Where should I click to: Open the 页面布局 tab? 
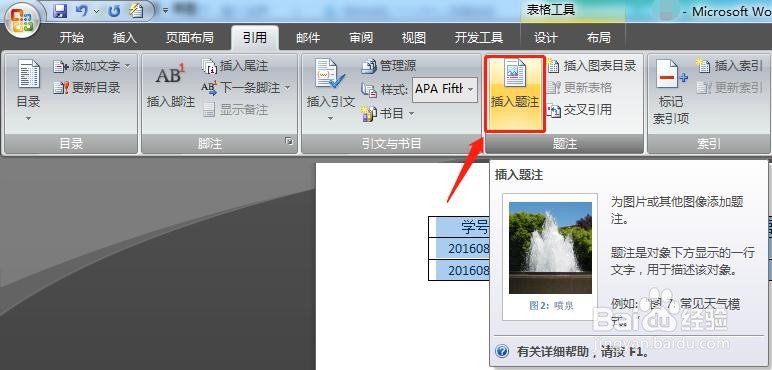[x=190, y=37]
